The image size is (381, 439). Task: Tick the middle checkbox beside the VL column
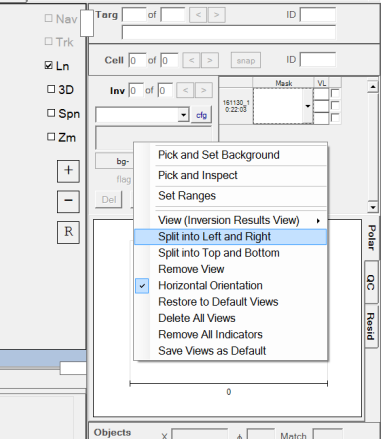click(335, 106)
